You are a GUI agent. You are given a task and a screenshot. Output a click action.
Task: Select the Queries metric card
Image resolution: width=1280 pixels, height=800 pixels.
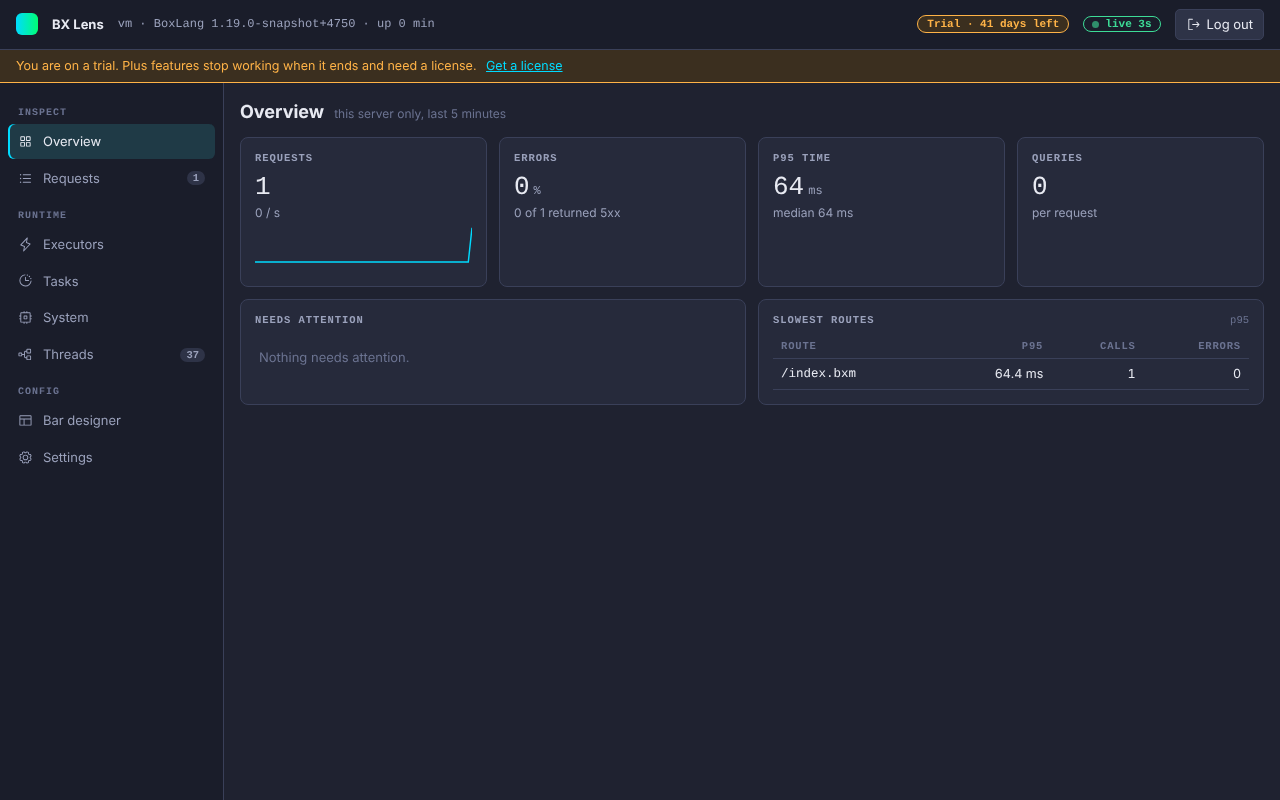1140,212
